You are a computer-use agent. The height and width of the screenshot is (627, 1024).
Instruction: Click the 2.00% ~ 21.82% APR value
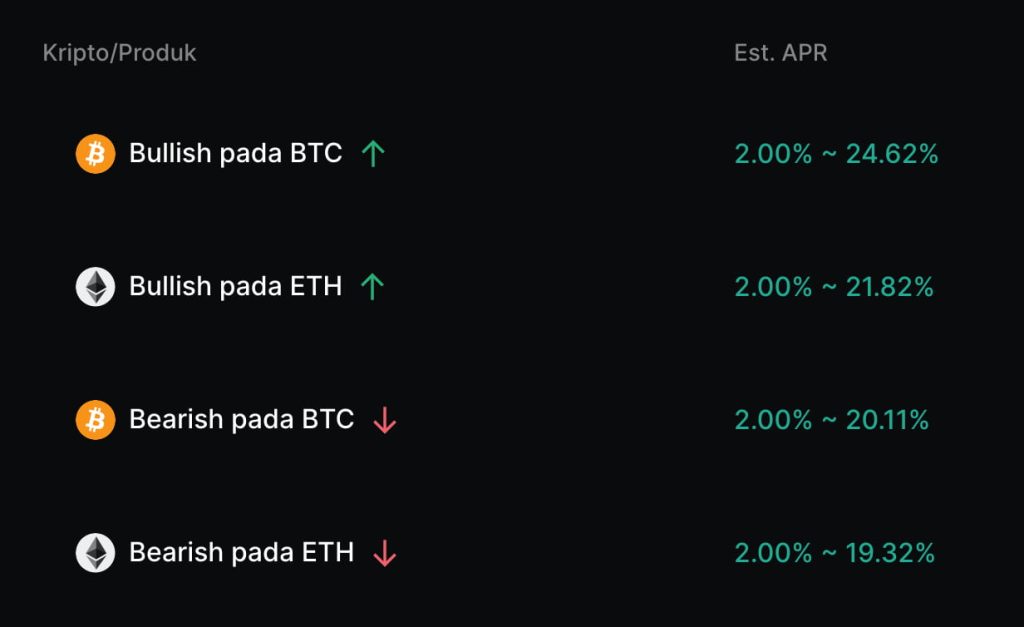834,287
